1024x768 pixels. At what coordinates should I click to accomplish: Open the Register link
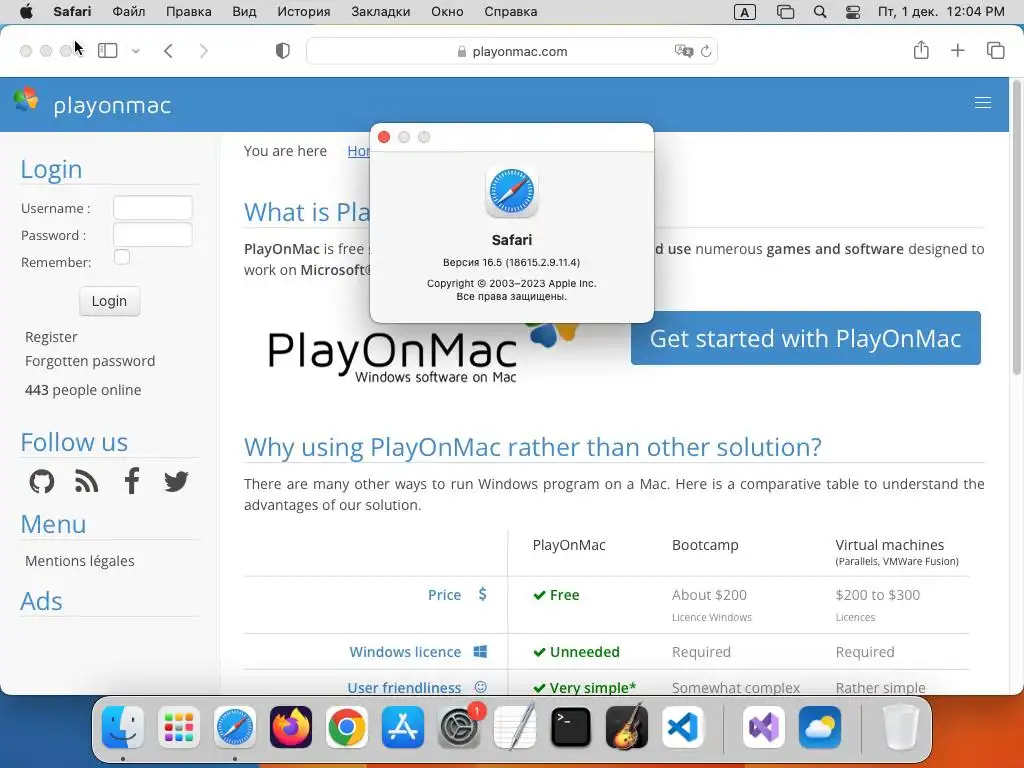pos(51,337)
